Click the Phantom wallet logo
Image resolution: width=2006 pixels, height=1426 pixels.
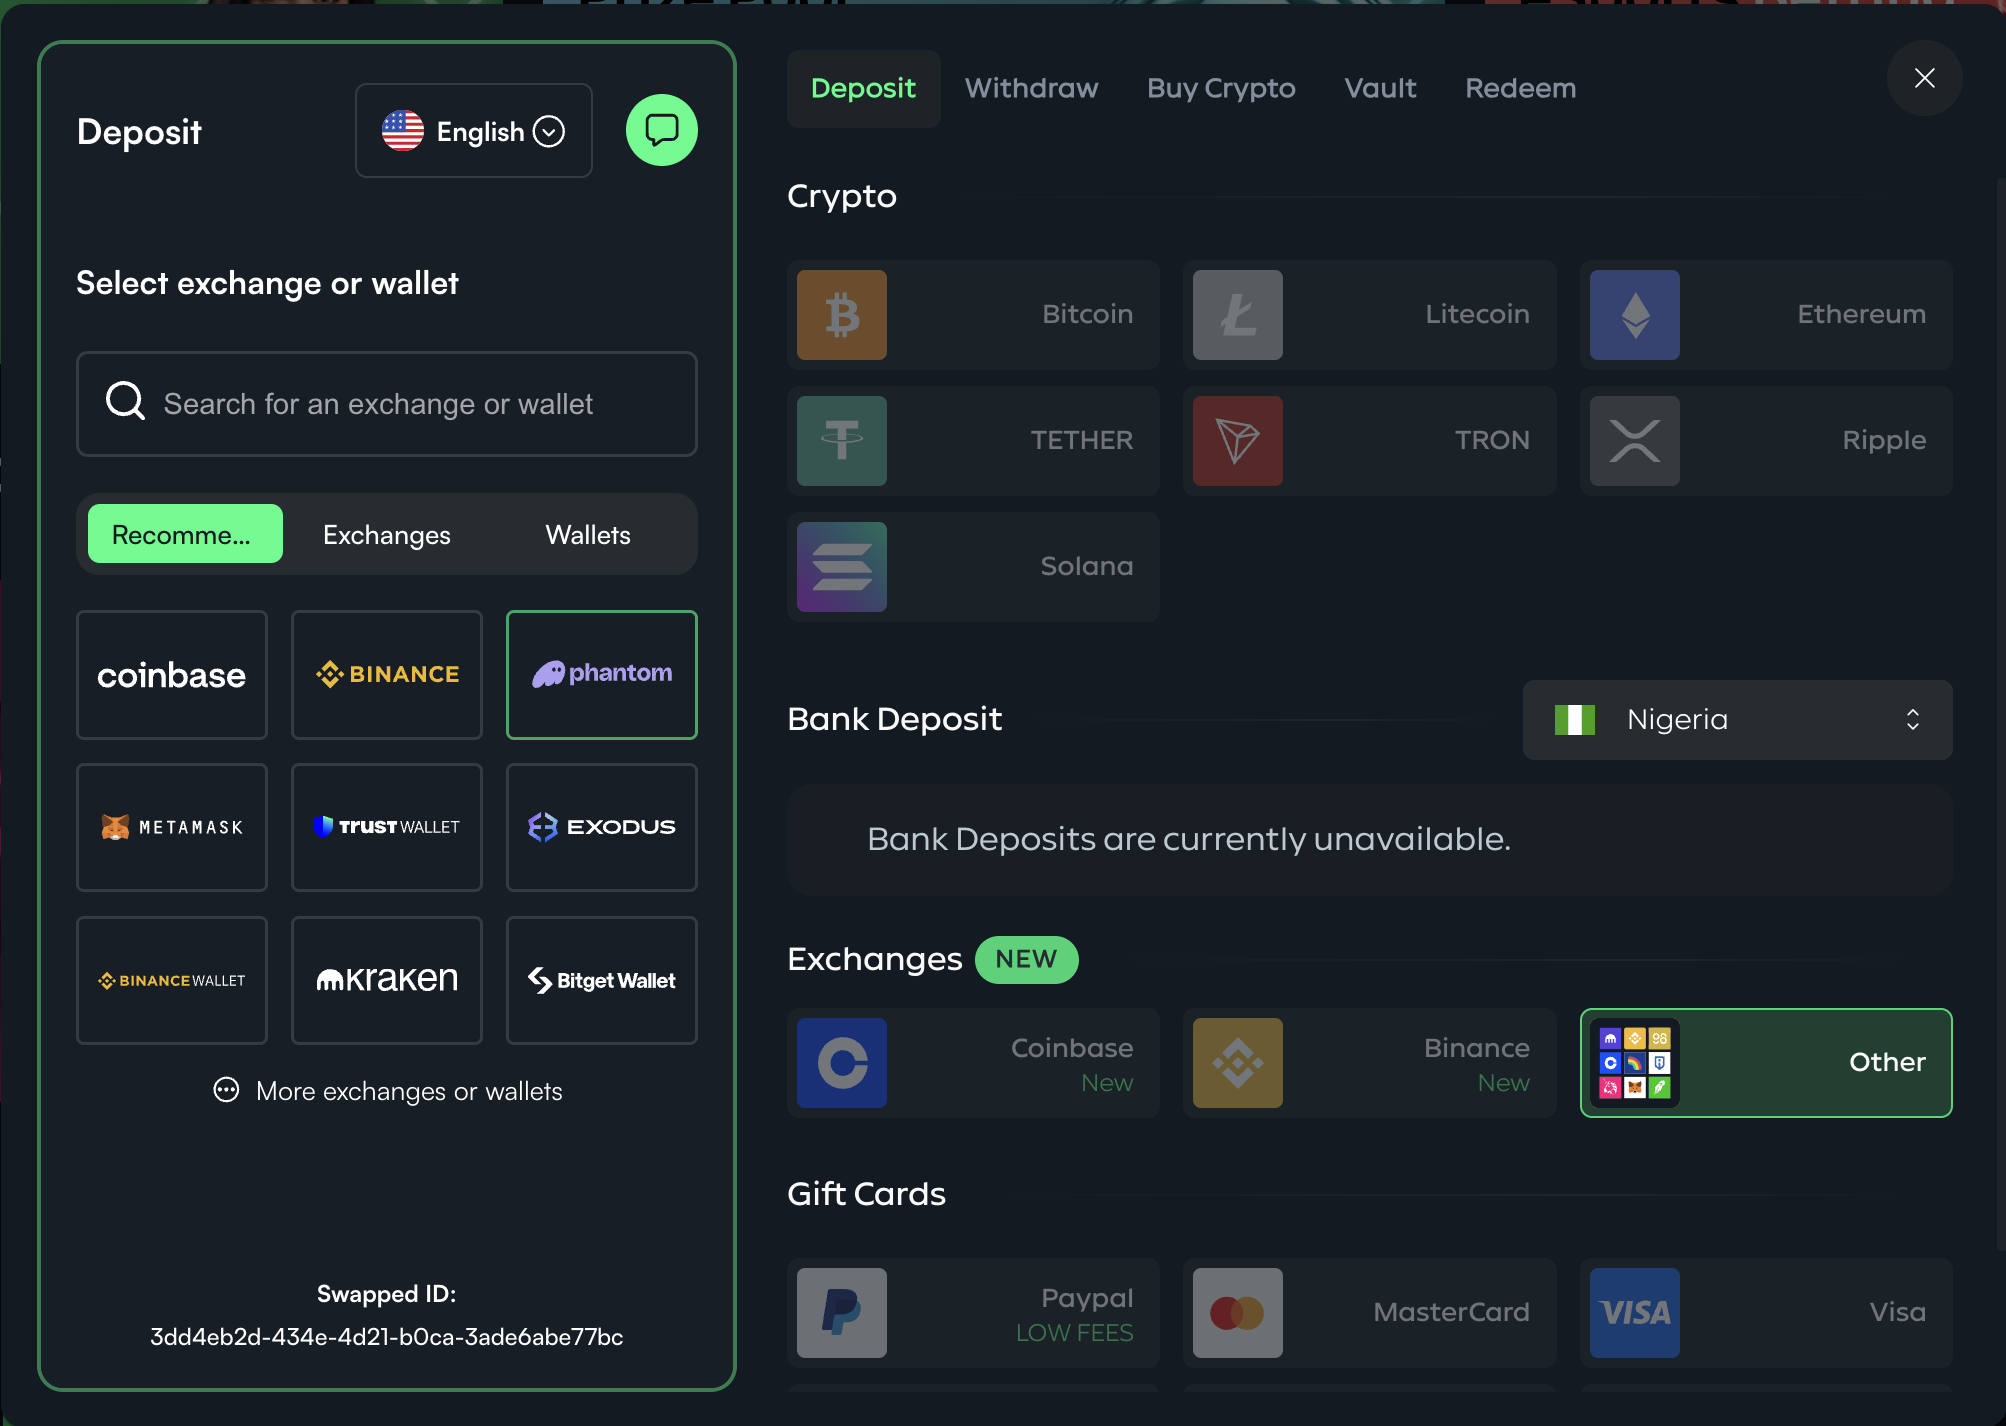coord(601,675)
